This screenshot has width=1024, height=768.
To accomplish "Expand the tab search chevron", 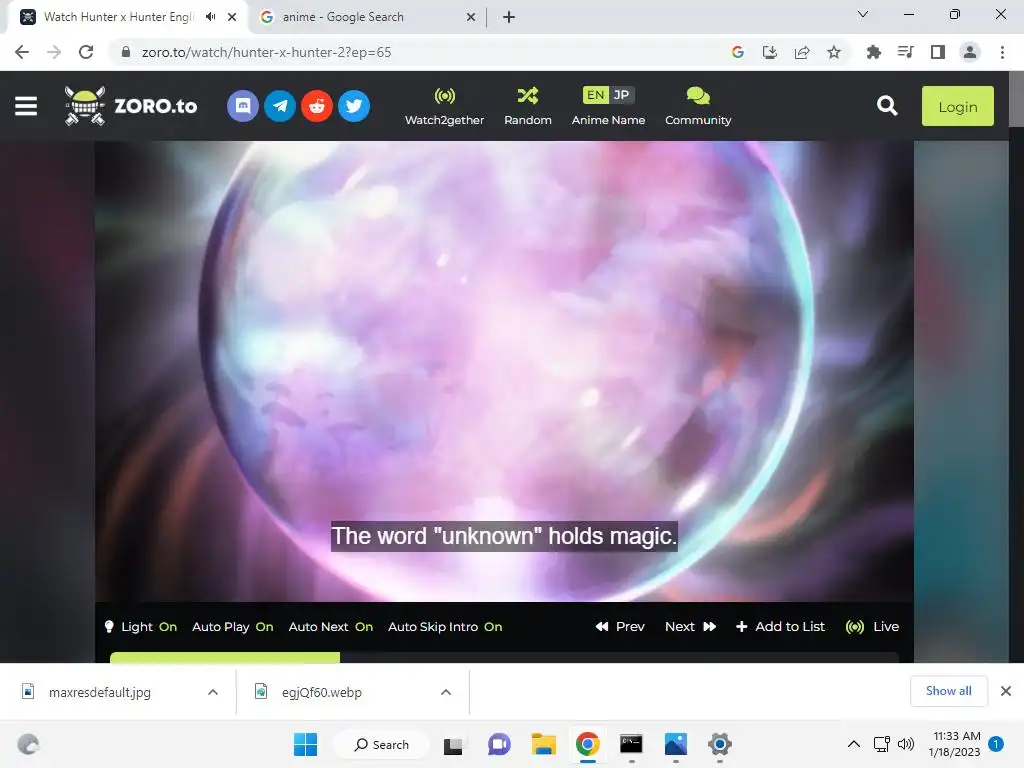I will coord(863,14).
